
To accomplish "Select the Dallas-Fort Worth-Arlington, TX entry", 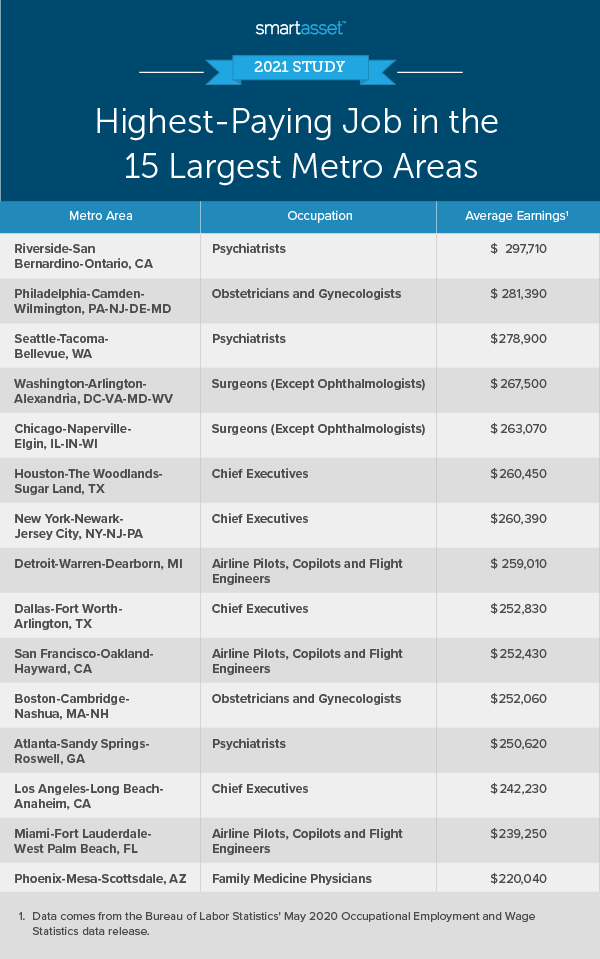I will [67, 616].
